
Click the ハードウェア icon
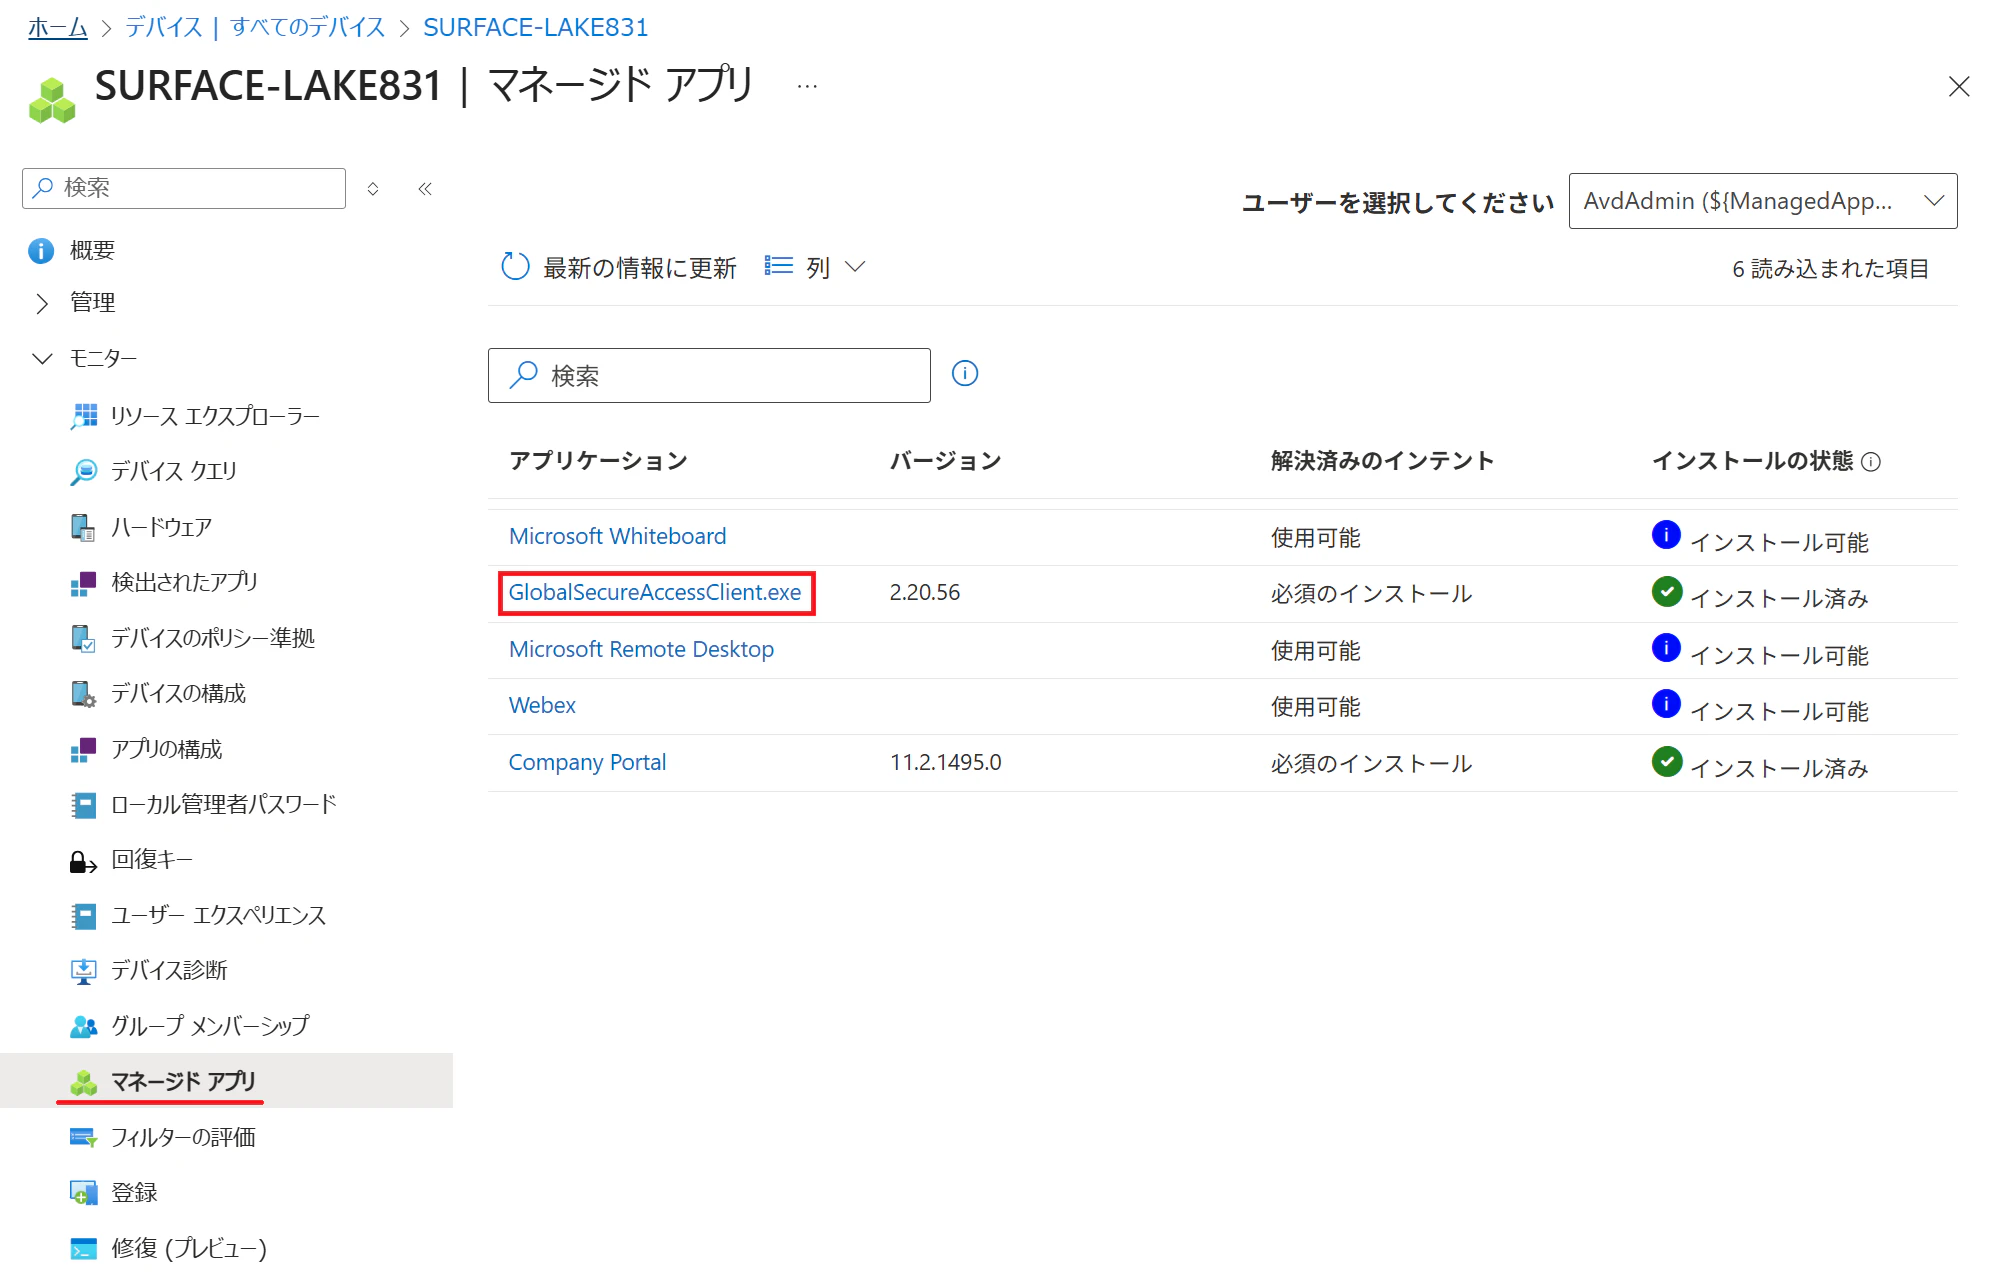click(84, 527)
